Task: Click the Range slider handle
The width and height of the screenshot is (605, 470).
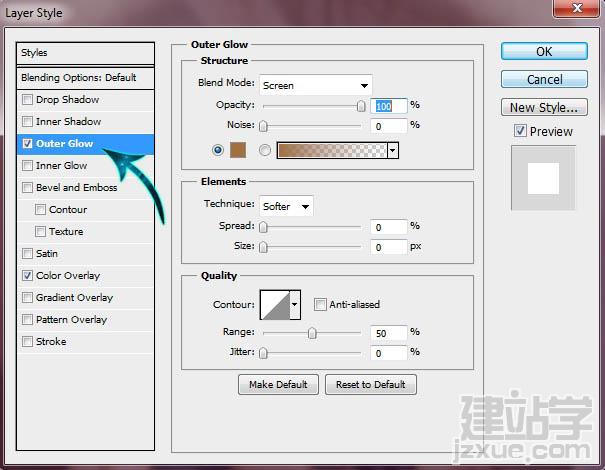Action: click(x=312, y=333)
